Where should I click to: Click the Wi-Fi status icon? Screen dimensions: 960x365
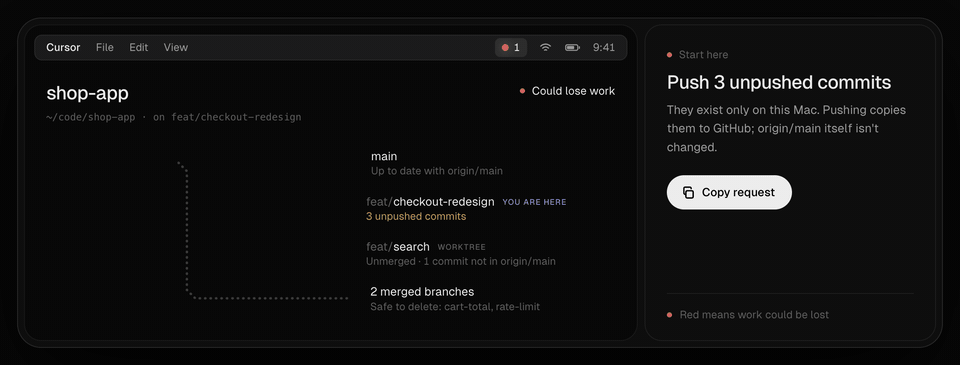tap(546, 47)
